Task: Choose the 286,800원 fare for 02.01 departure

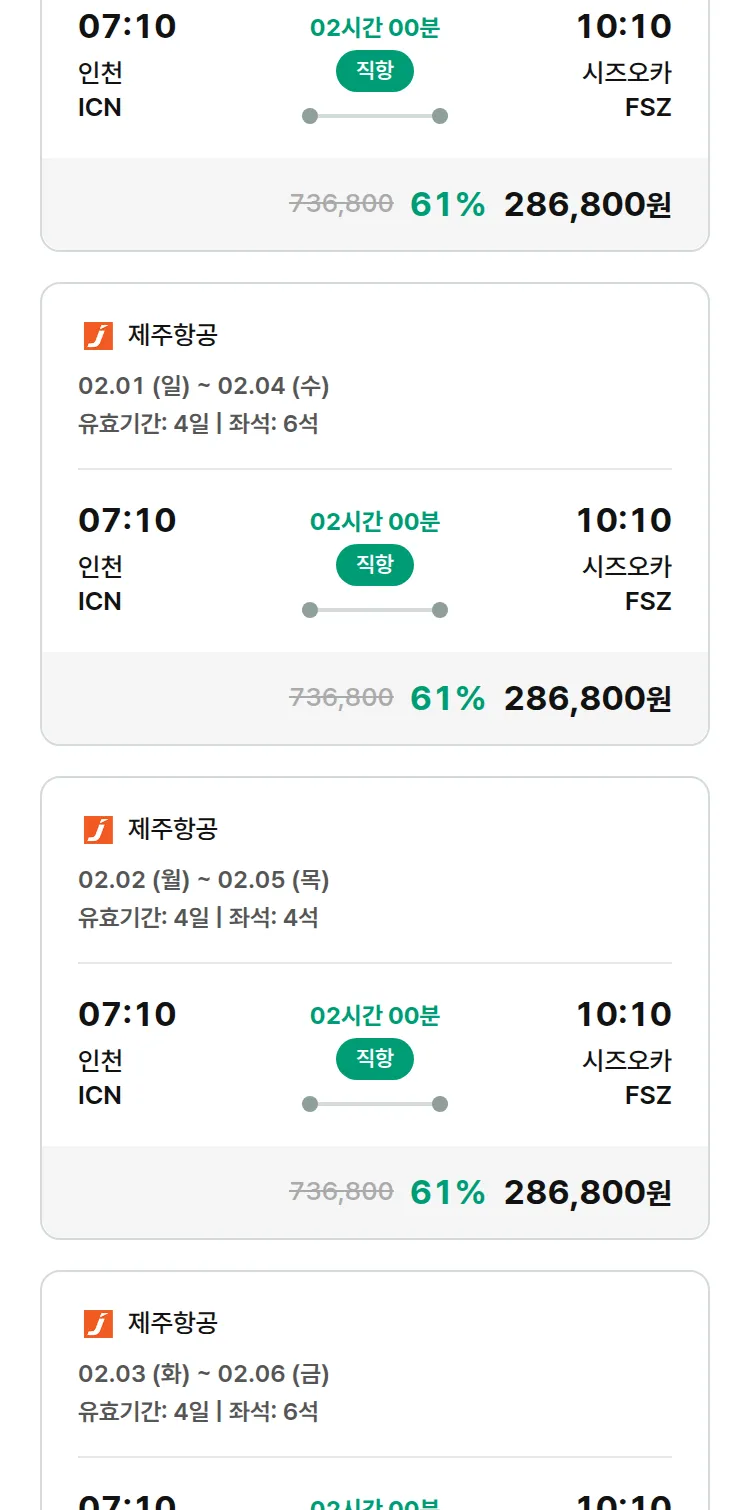Action: (x=587, y=699)
